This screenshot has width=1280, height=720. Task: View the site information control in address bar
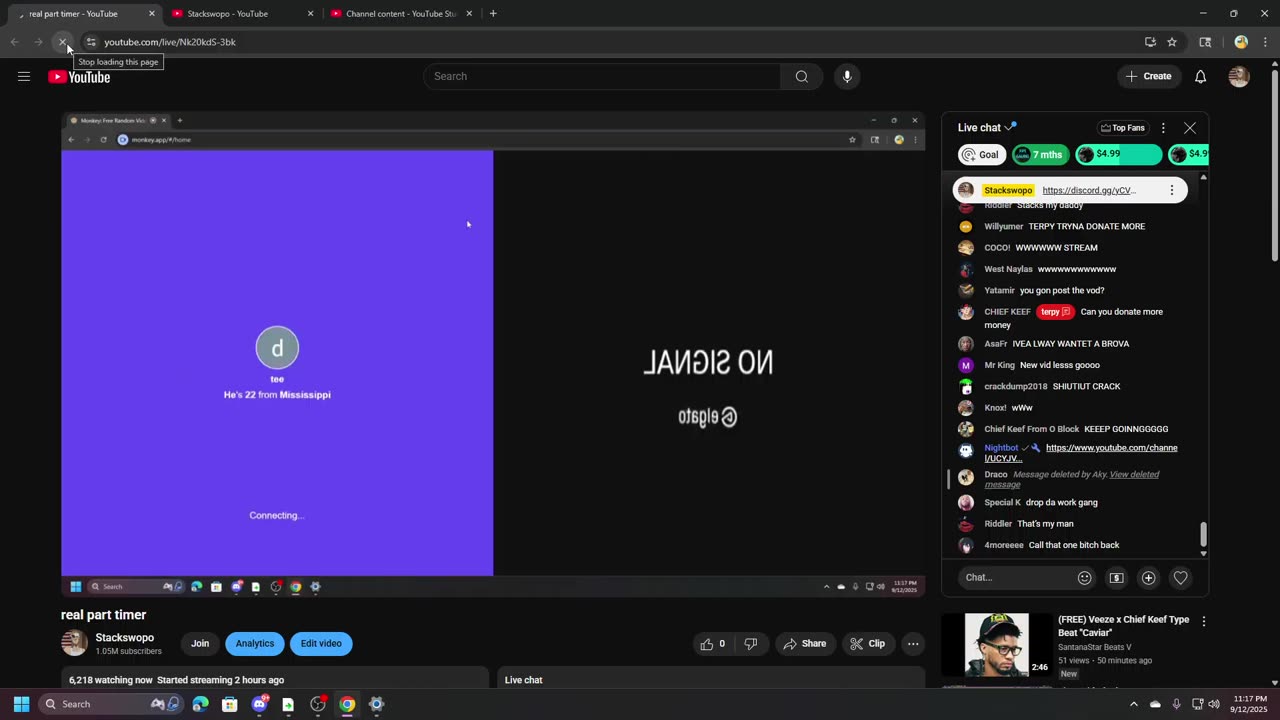coord(90,42)
